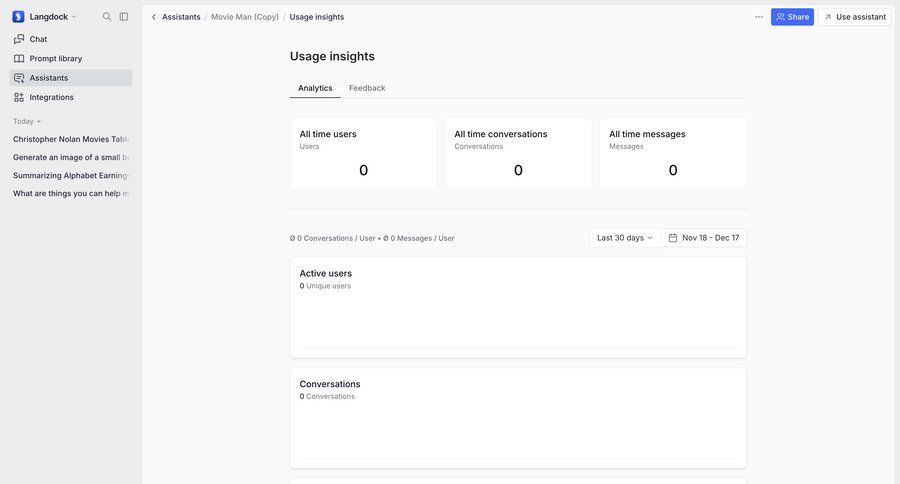Switch to the Analytics tab
This screenshot has height=484, width=900.
pyautogui.click(x=315, y=88)
